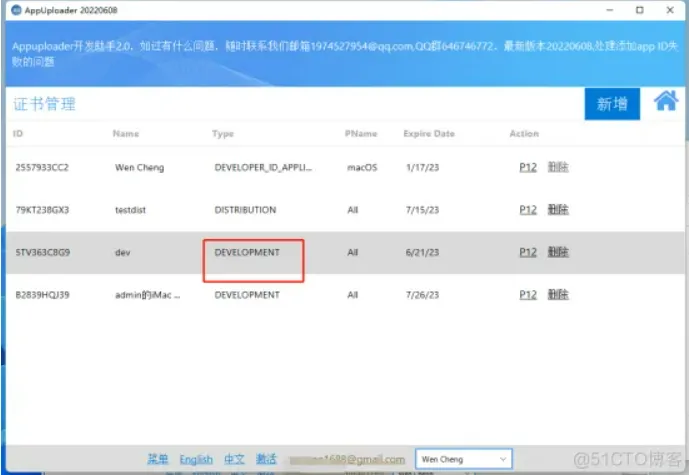This screenshot has width=689, height=475.
Task: Delete the admin的iMac certificate
Action: [558, 294]
